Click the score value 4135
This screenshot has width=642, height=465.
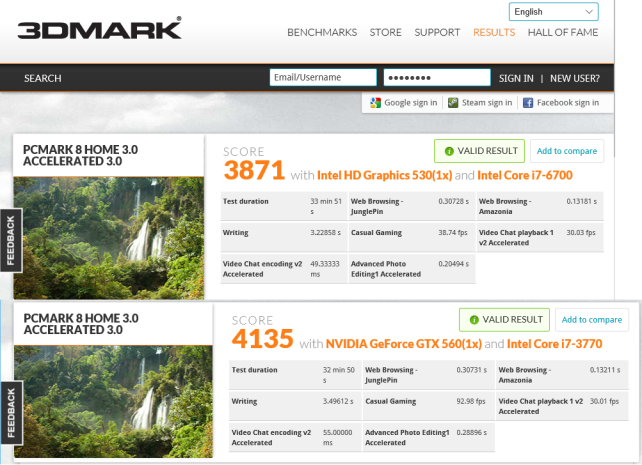[262, 339]
